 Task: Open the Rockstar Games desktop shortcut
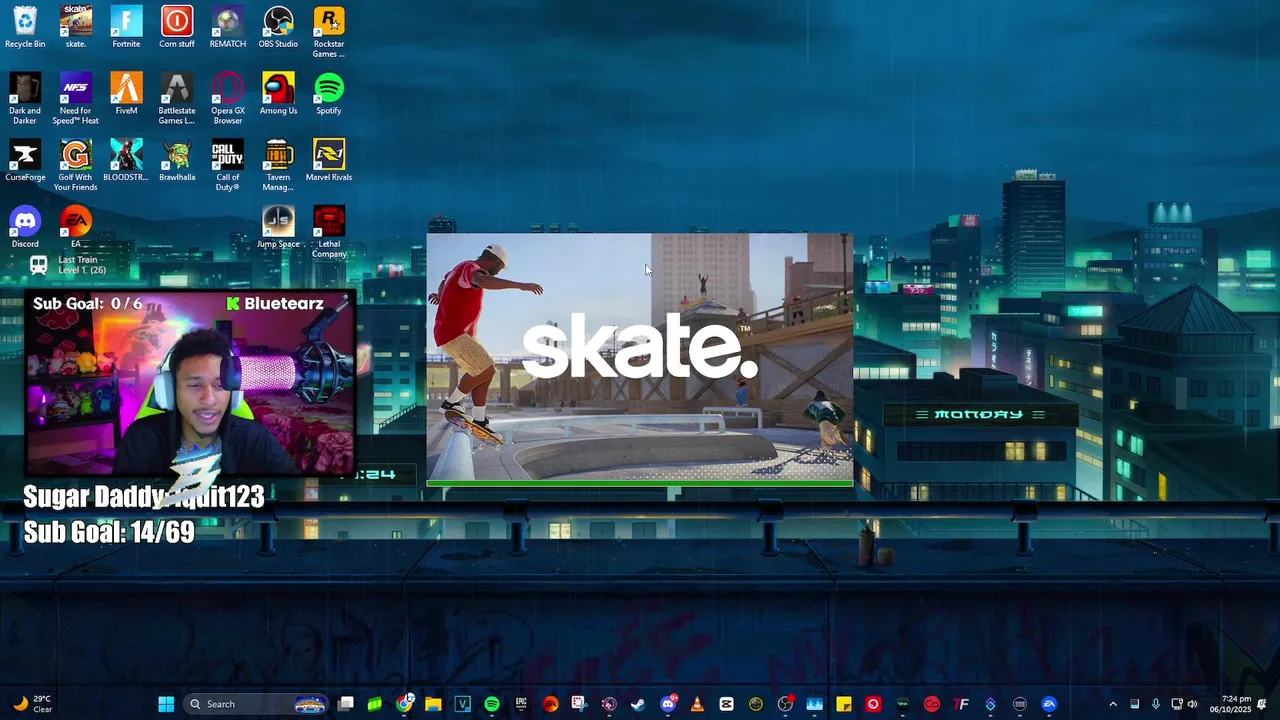coord(329,32)
